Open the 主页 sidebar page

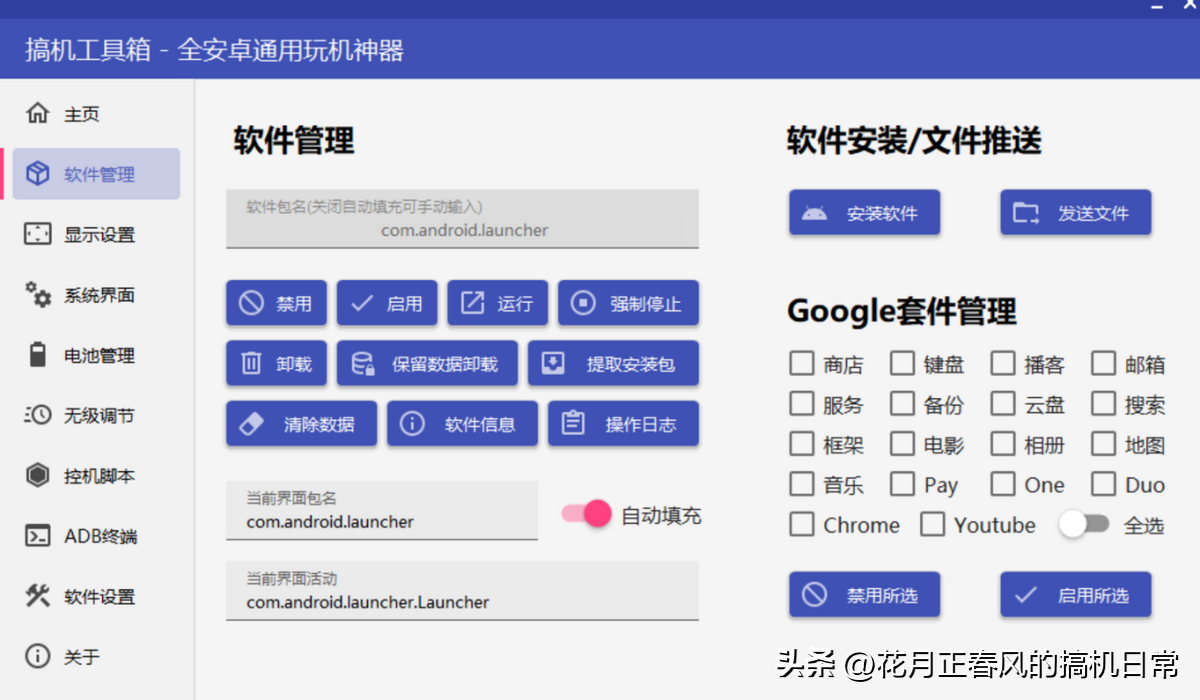click(97, 113)
